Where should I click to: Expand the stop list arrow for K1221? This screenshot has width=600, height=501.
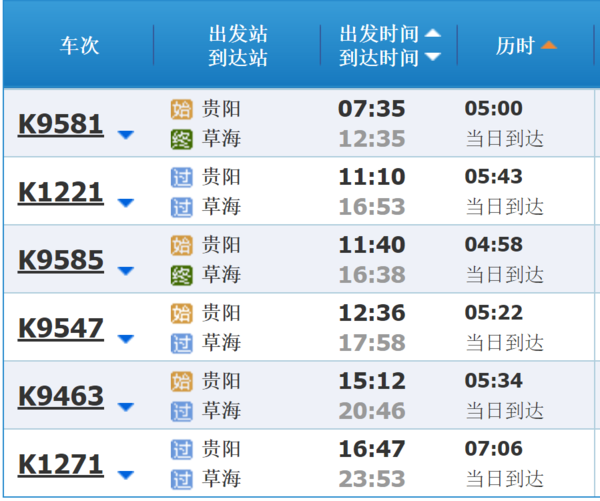(125, 203)
